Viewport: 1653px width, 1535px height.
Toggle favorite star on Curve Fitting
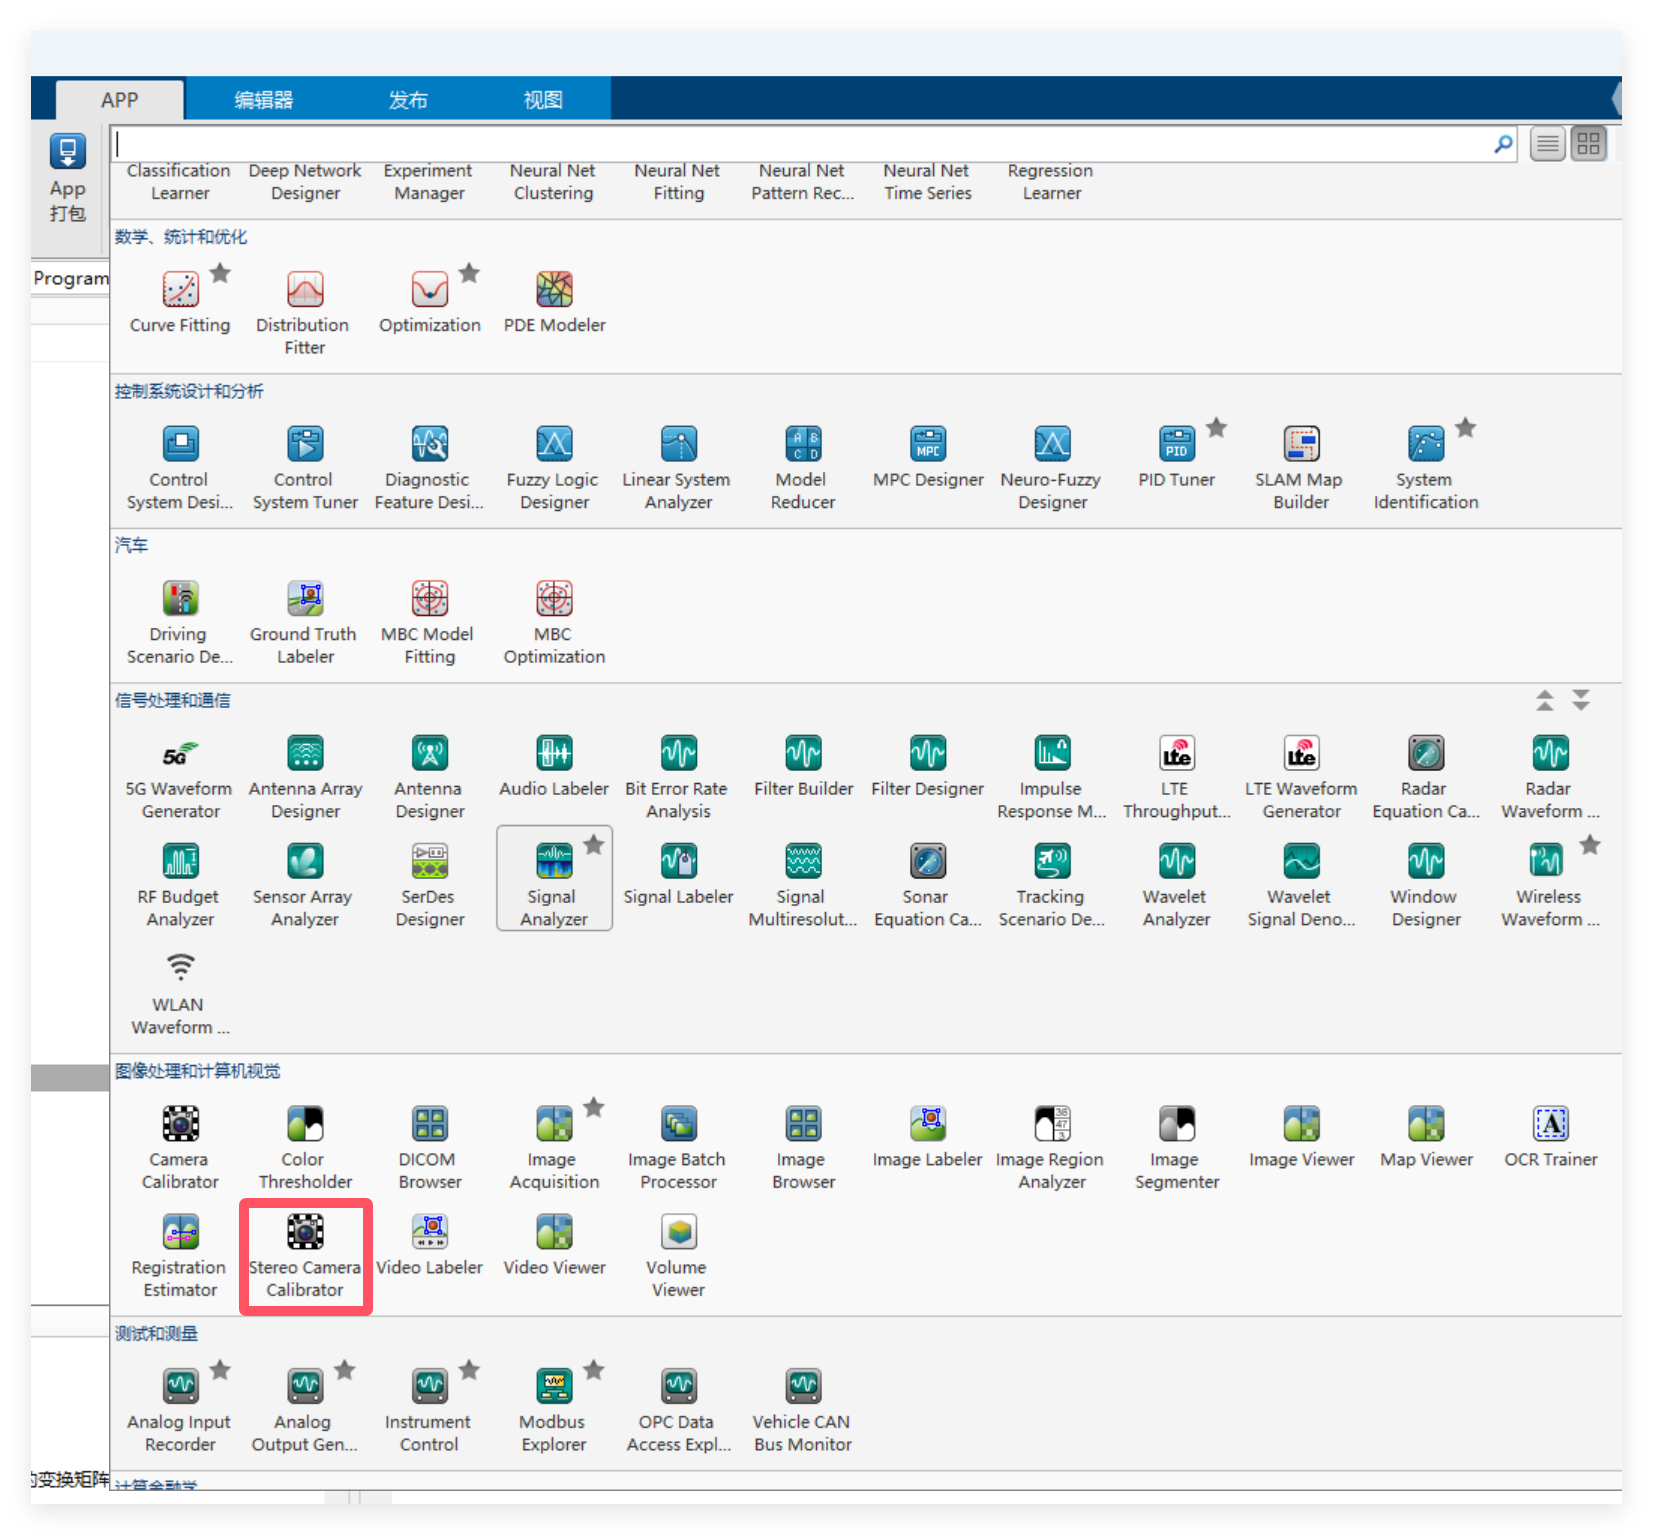(x=221, y=273)
